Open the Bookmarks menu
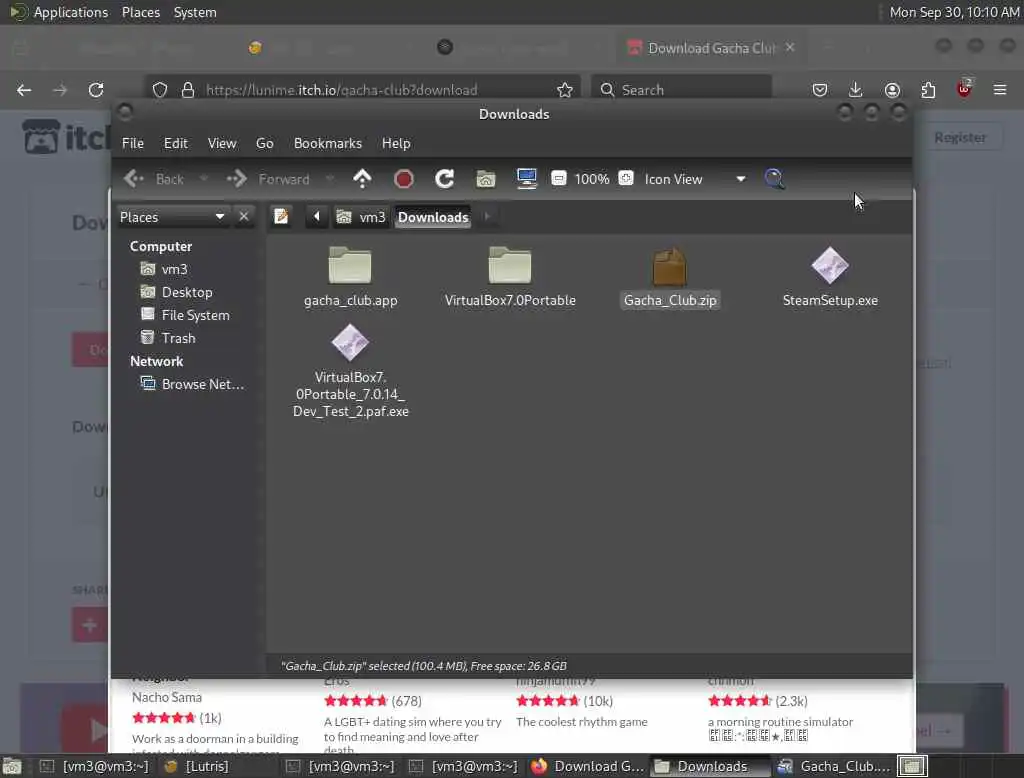 coord(328,143)
